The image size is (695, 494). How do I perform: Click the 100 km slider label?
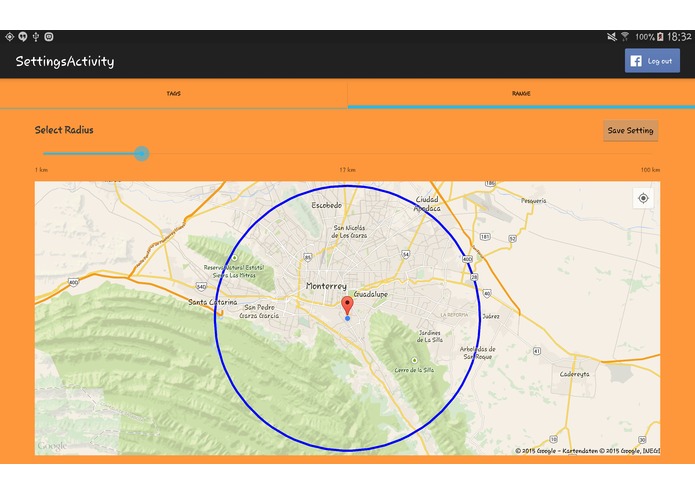coord(650,170)
